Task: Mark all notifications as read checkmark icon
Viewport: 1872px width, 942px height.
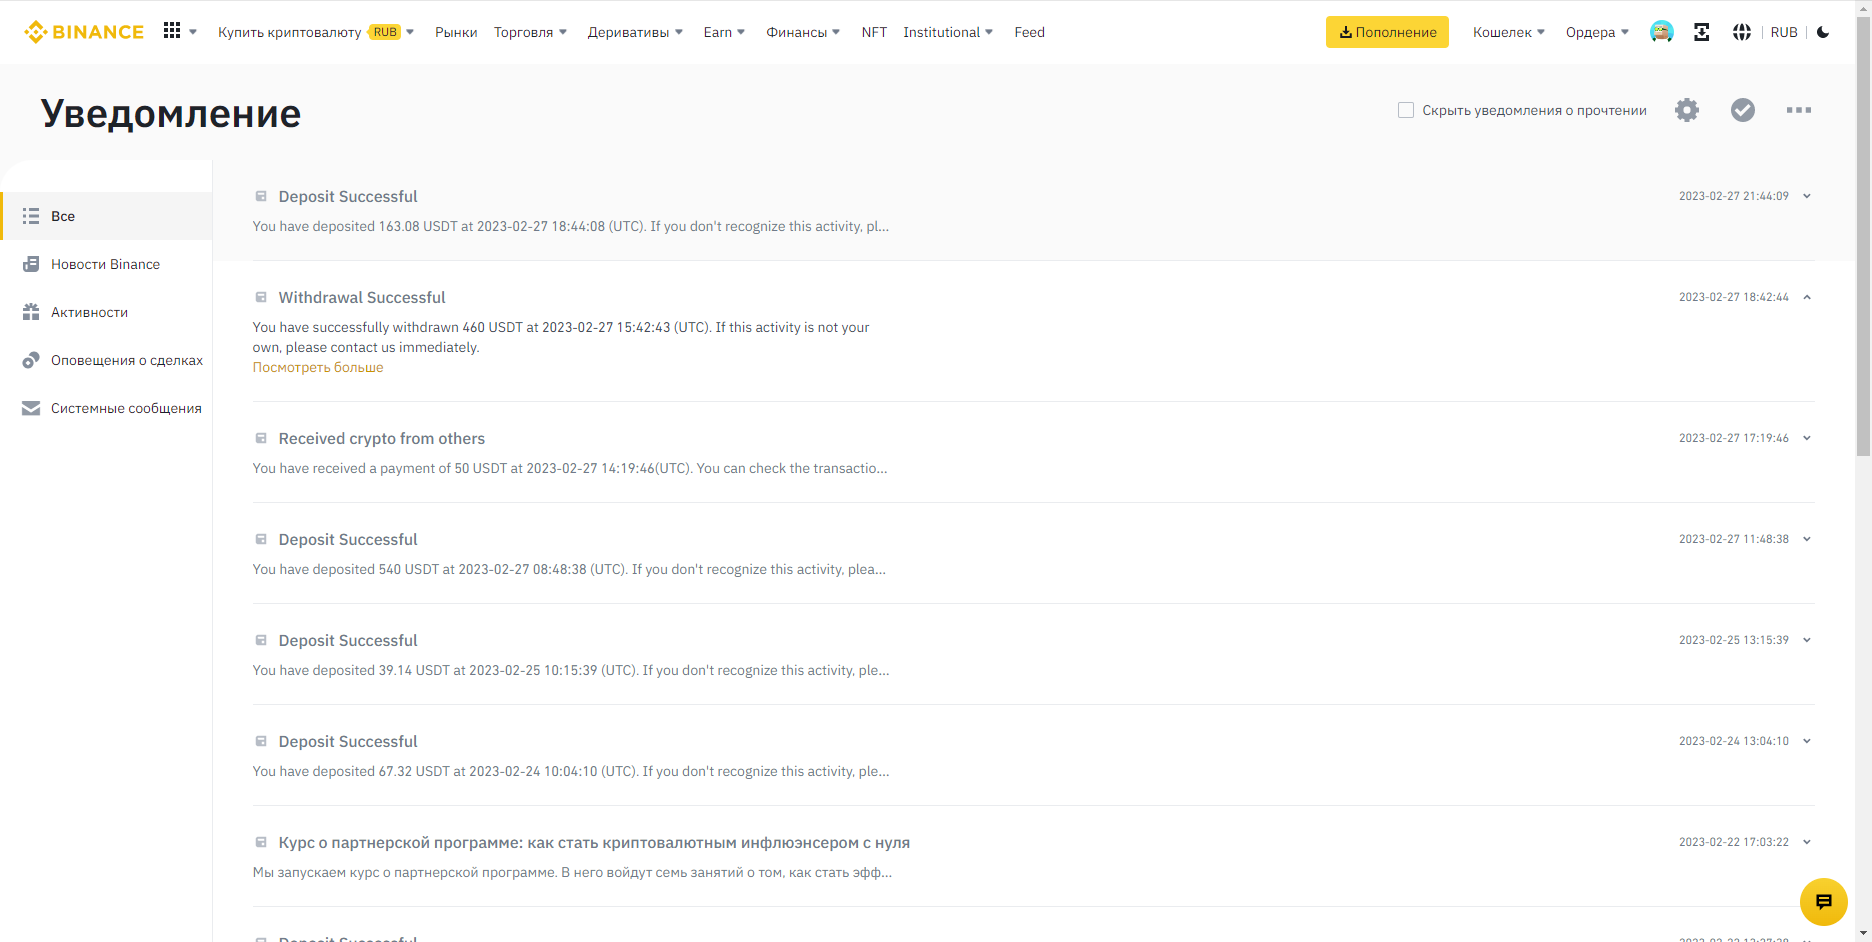Action: click(x=1743, y=110)
